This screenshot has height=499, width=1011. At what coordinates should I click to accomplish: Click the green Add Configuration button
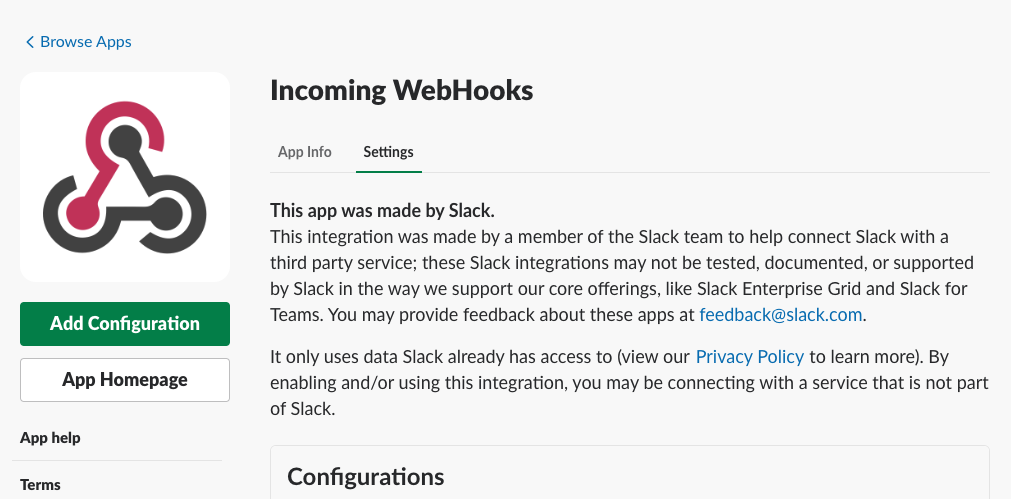[125, 324]
